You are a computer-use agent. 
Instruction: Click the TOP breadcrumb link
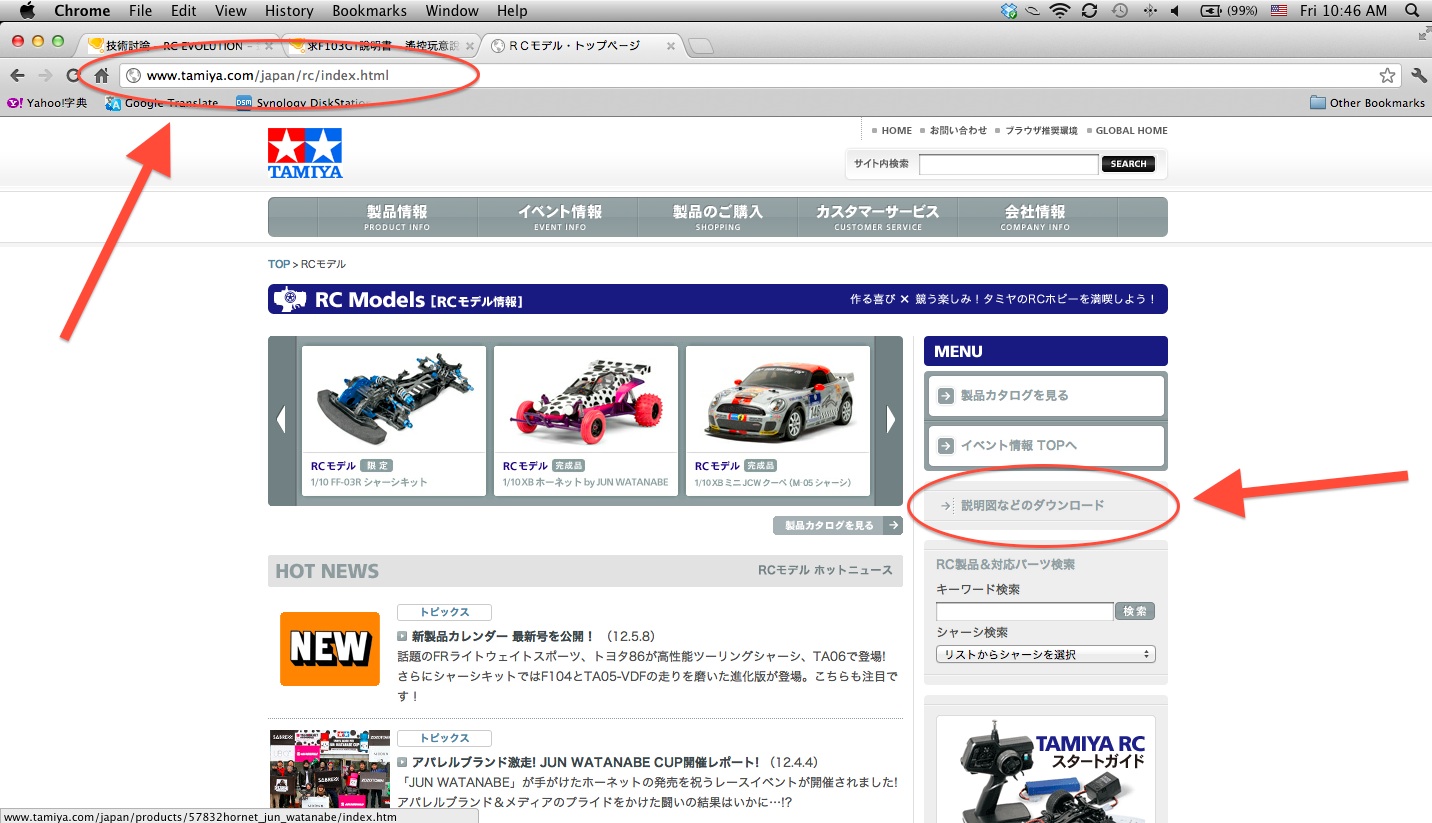279,264
